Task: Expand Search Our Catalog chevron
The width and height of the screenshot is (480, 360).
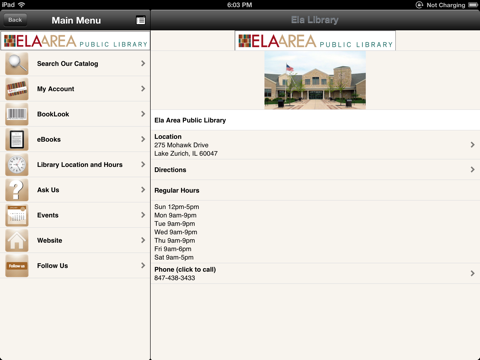Action: pyautogui.click(x=143, y=63)
